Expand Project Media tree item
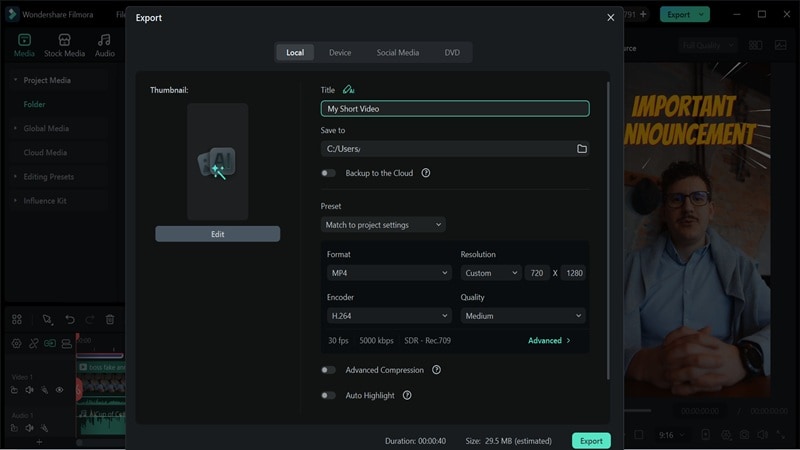 pos(15,80)
